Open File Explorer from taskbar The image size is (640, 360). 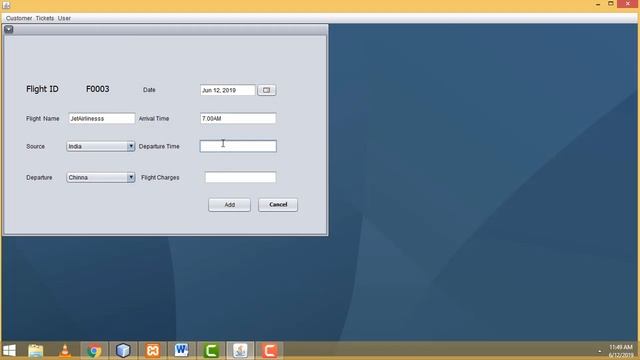click(x=36, y=350)
